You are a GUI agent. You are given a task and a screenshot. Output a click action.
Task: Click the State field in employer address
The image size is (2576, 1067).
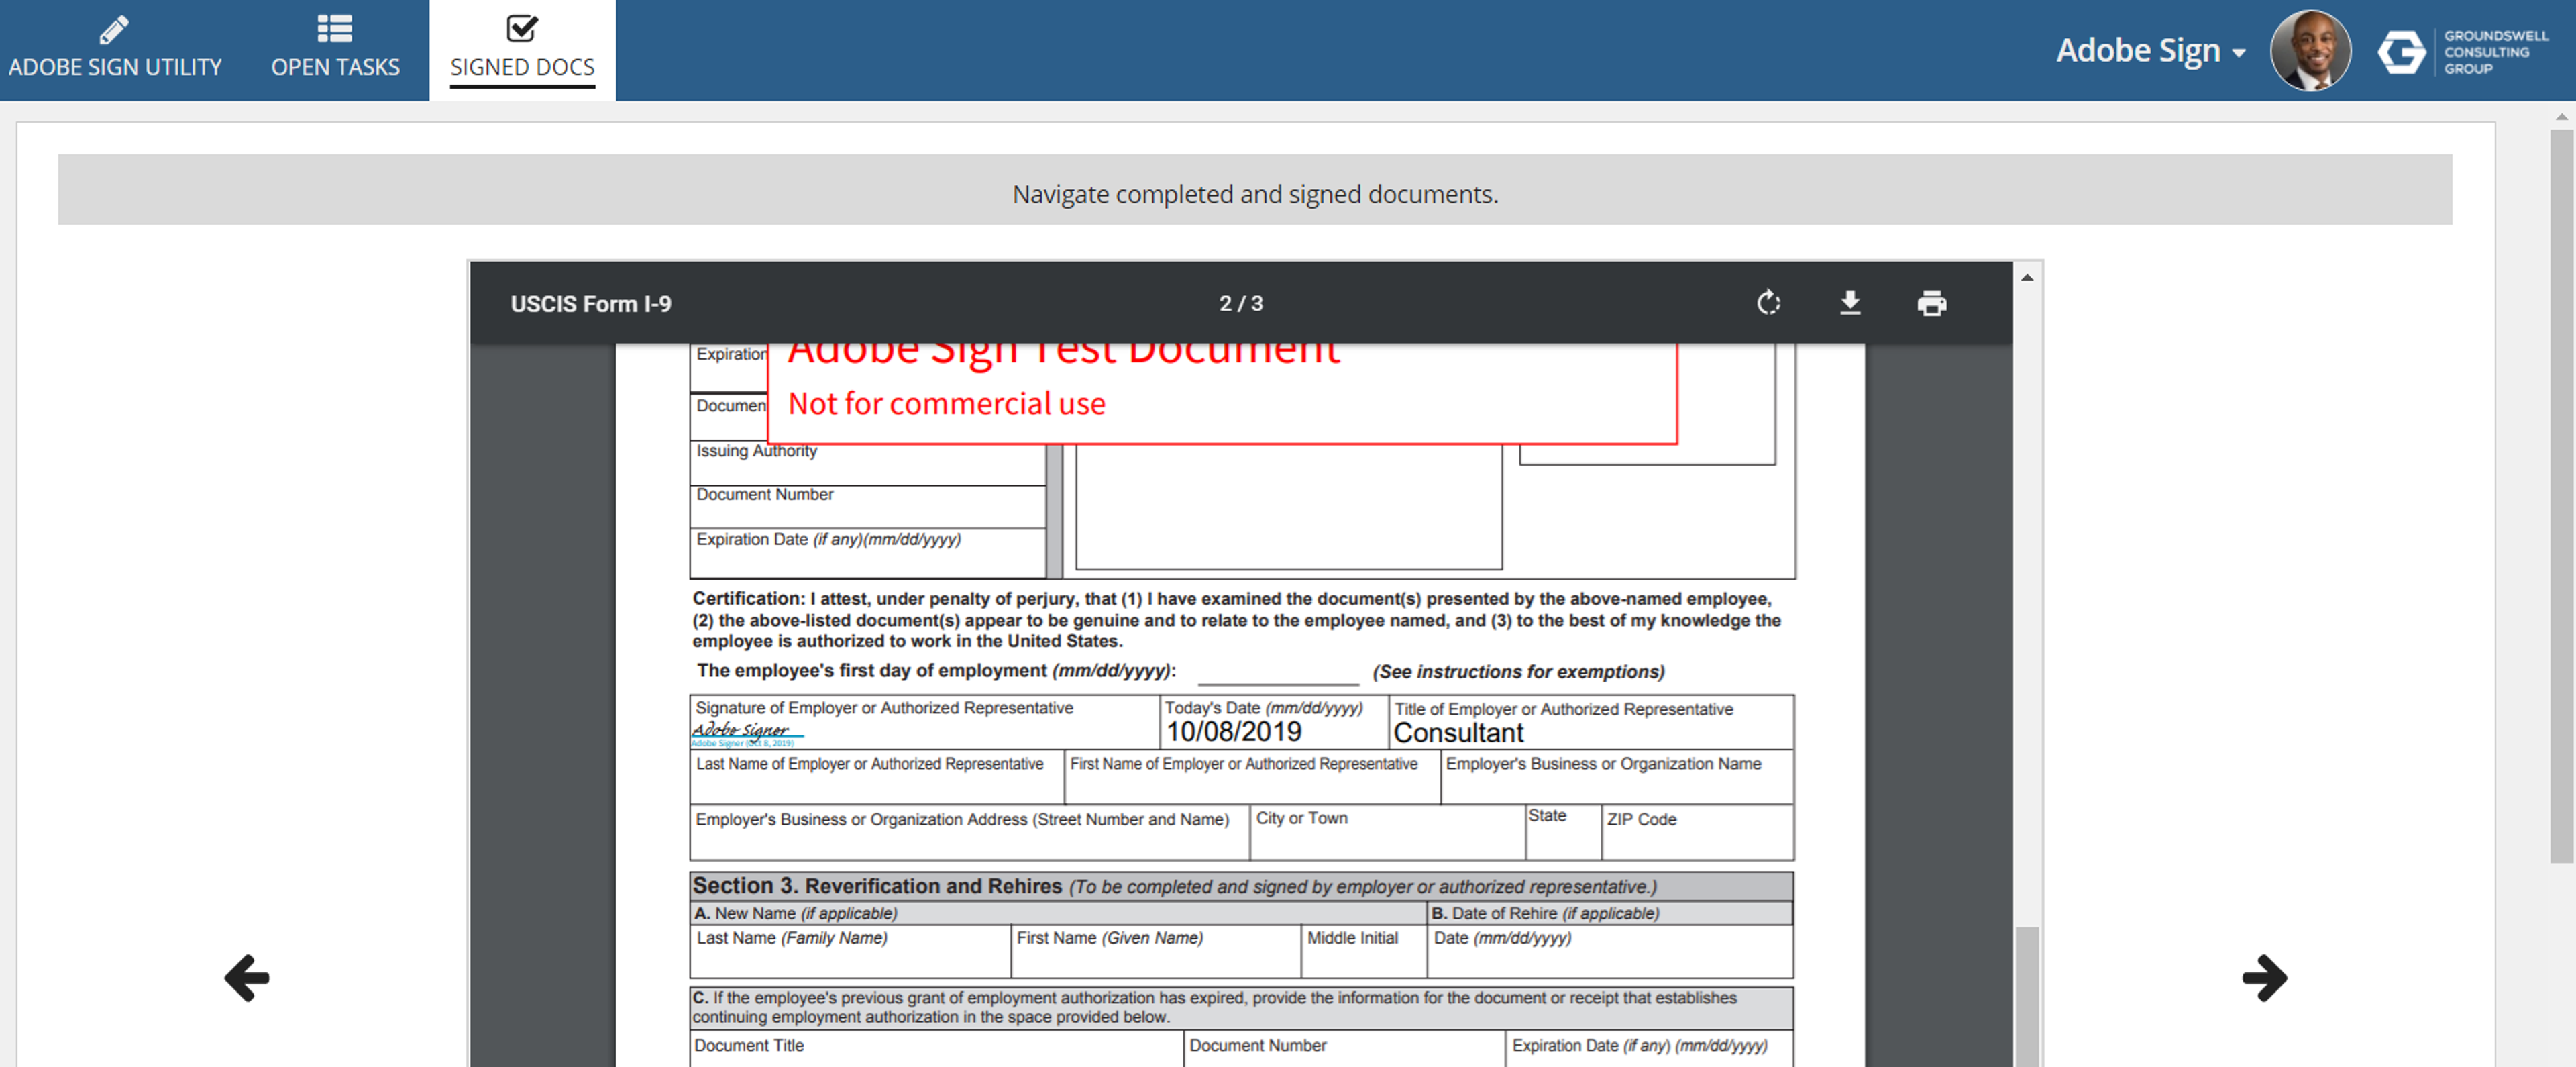tap(1564, 832)
